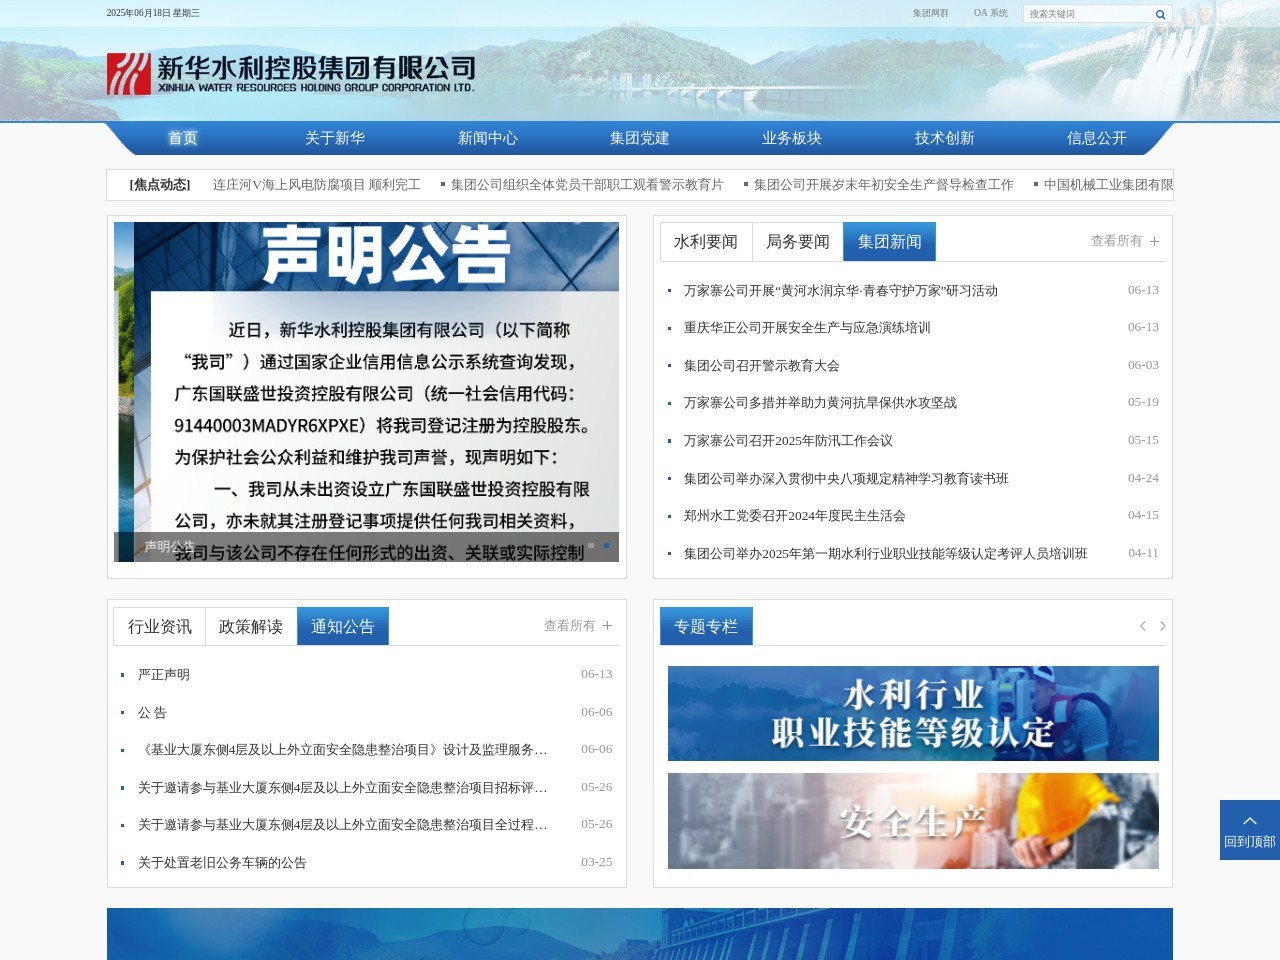Open the 集团网群 link
The image size is (1280, 960).
tap(930, 13)
